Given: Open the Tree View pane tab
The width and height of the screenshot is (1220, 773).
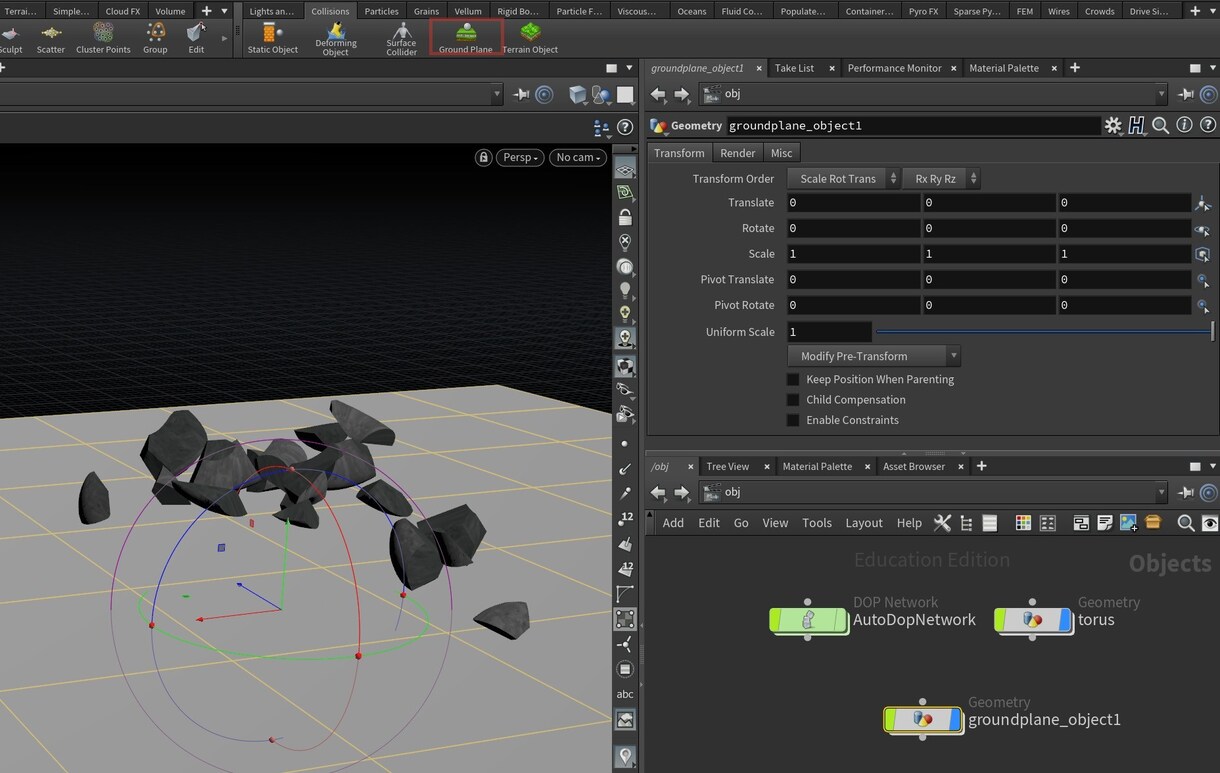Looking at the screenshot, I should [727, 467].
